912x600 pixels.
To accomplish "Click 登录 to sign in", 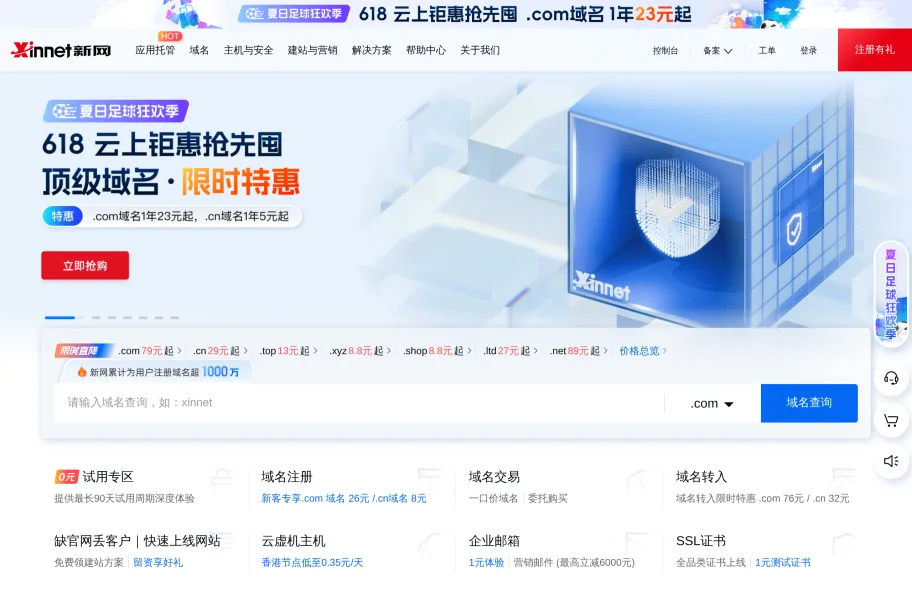I will coord(808,51).
